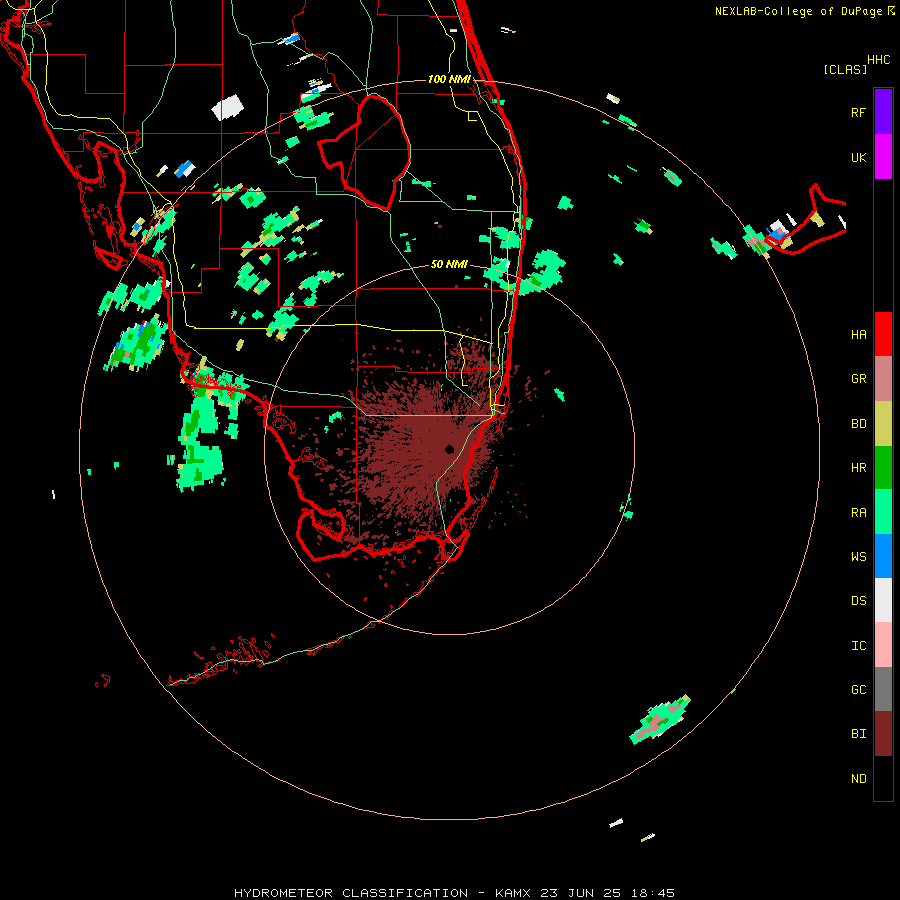Click the DS legend label
Viewport: 900px width, 900px height.
(x=858, y=601)
